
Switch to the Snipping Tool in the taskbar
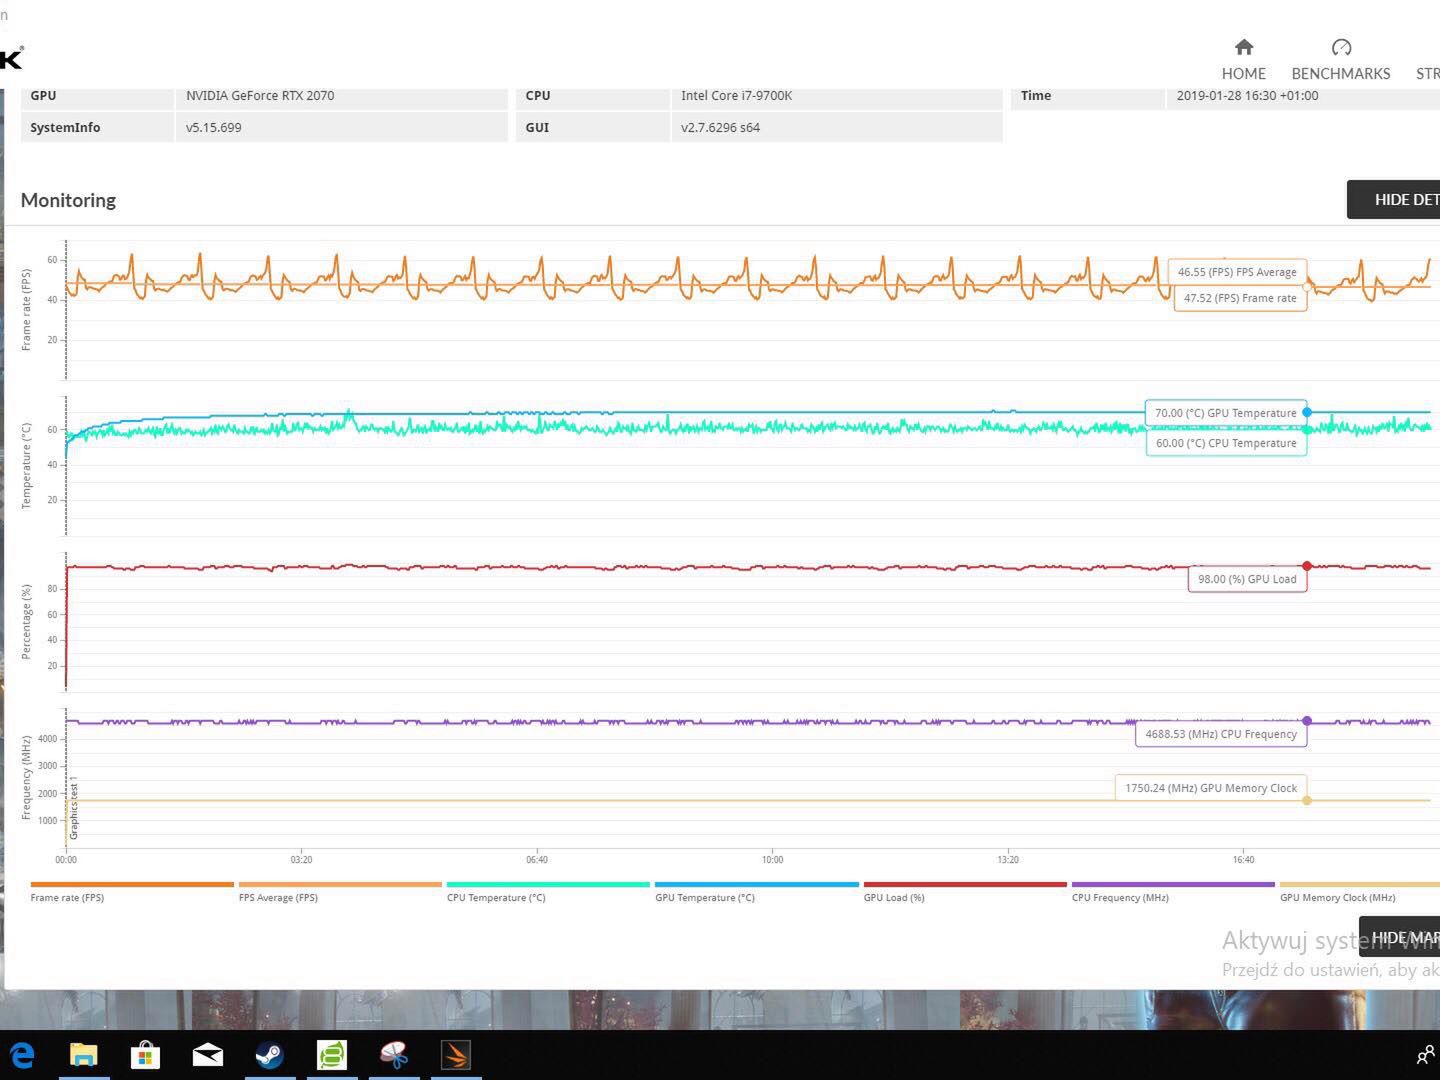click(394, 1055)
